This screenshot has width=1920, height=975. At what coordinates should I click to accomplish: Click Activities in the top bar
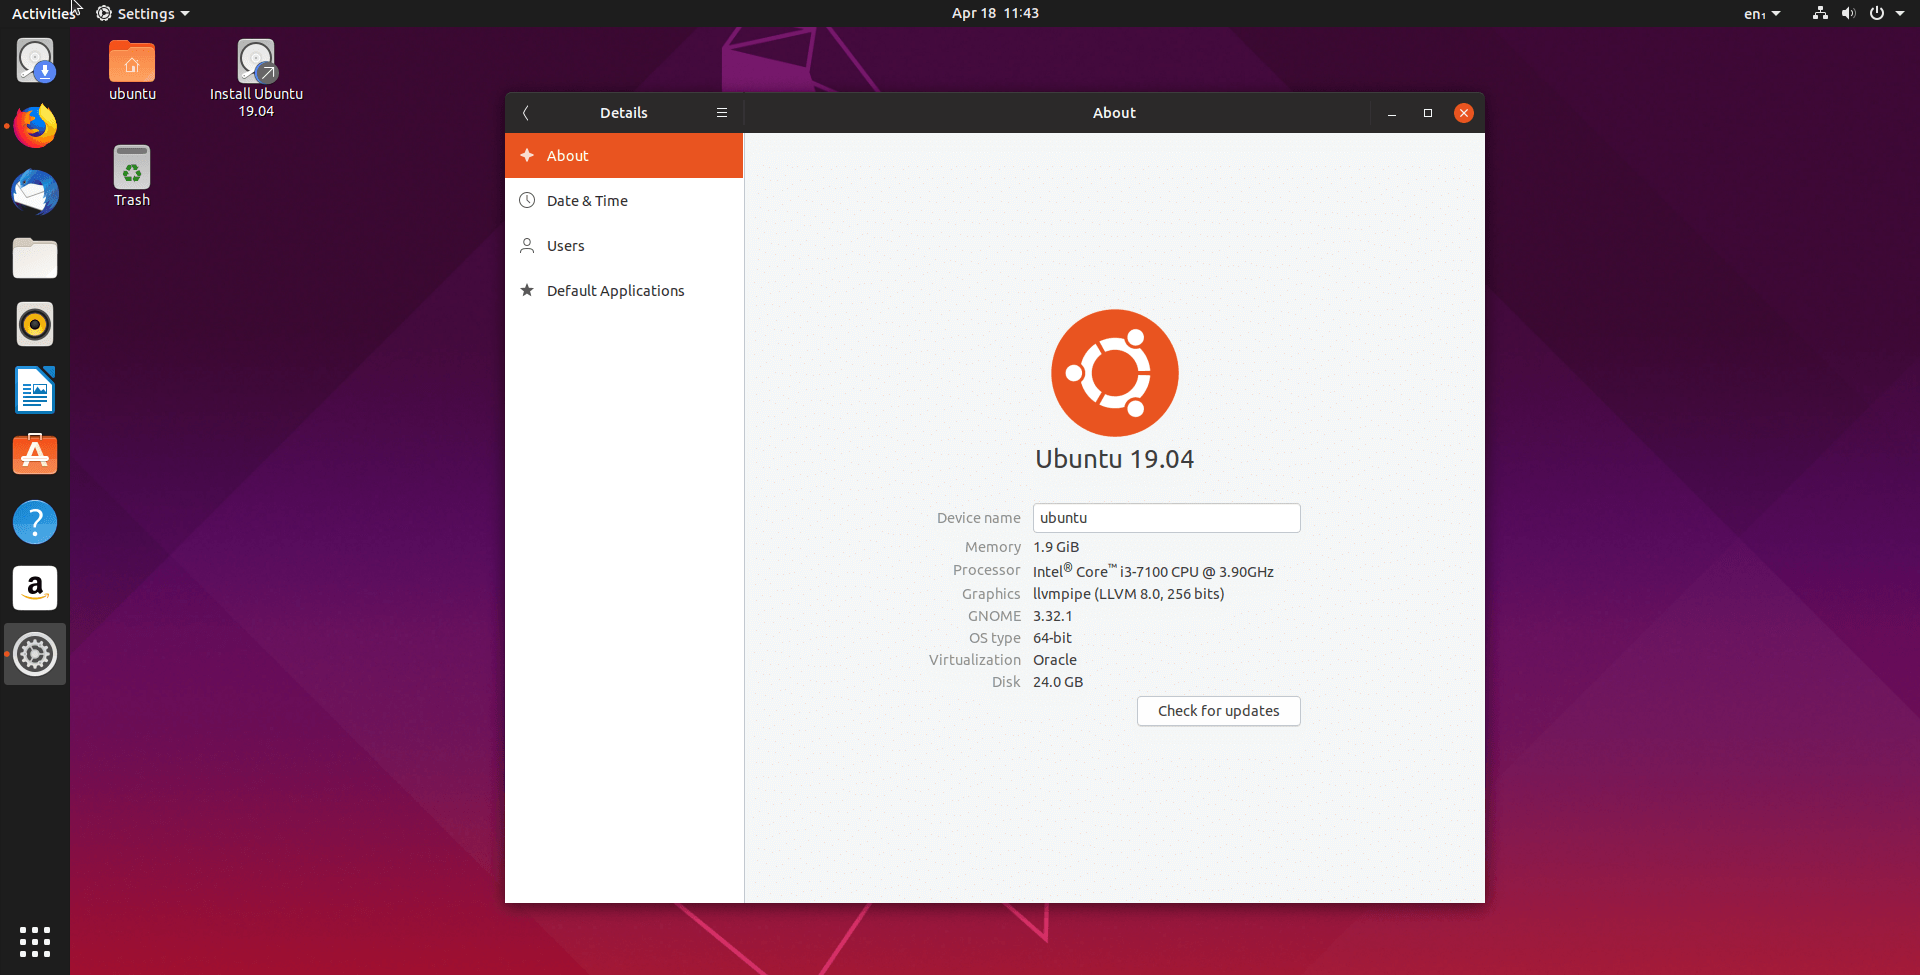[43, 13]
